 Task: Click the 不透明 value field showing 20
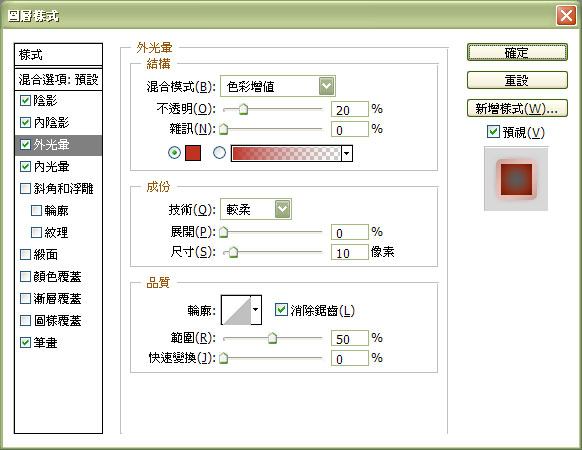[x=350, y=110]
